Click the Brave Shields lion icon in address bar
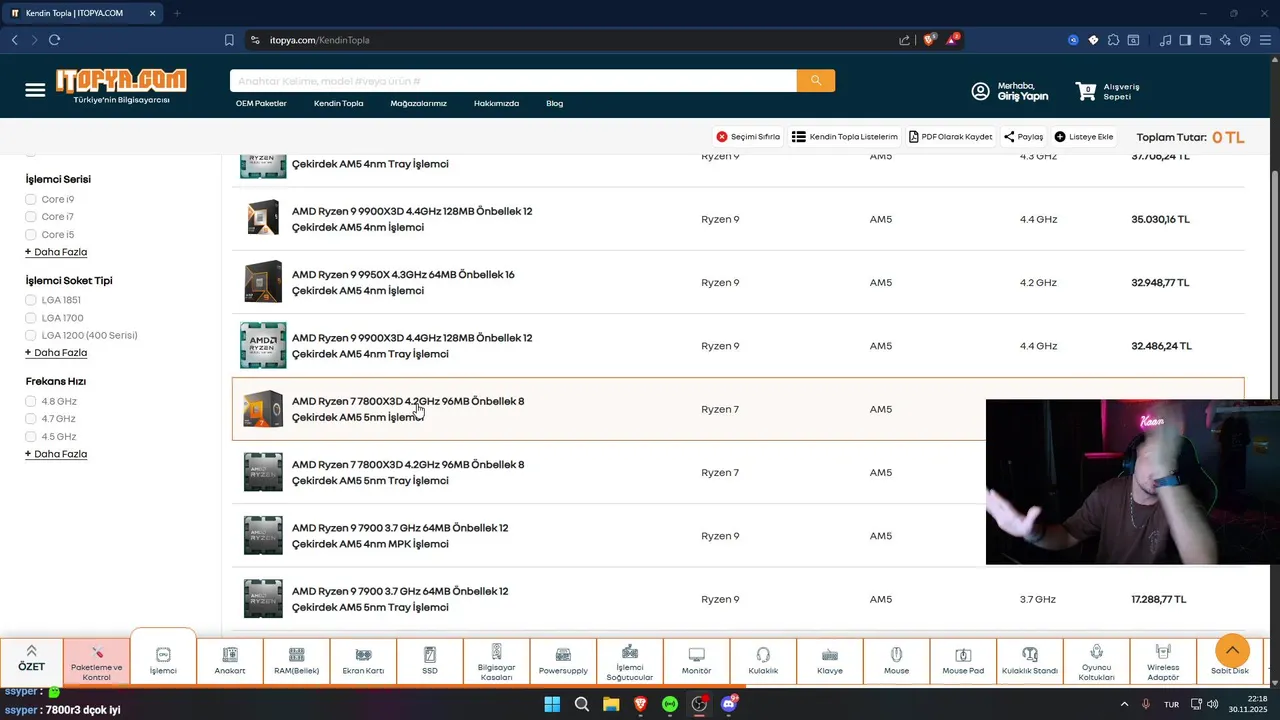The width and height of the screenshot is (1280, 720). (929, 40)
